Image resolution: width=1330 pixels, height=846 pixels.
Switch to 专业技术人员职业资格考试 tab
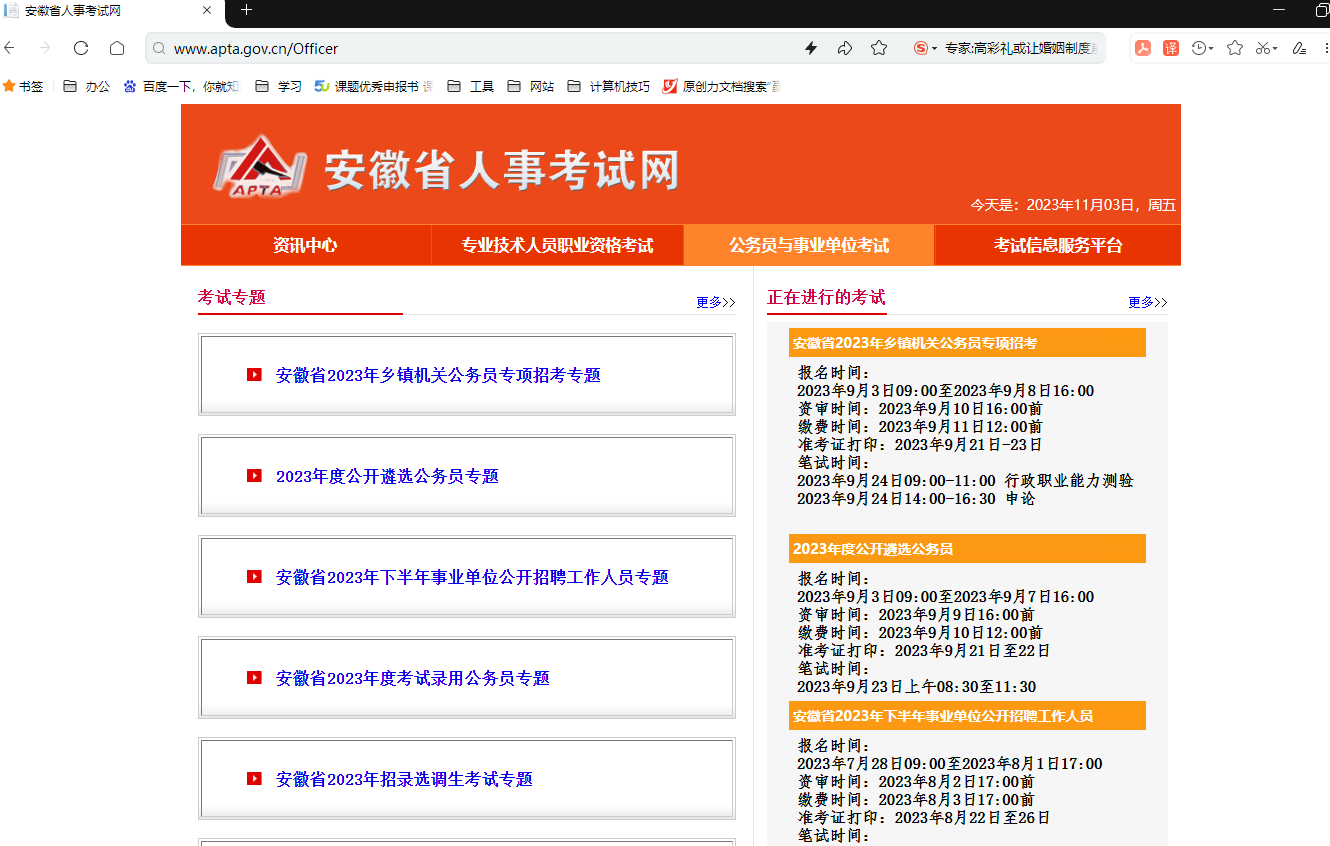(x=557, y=245)
